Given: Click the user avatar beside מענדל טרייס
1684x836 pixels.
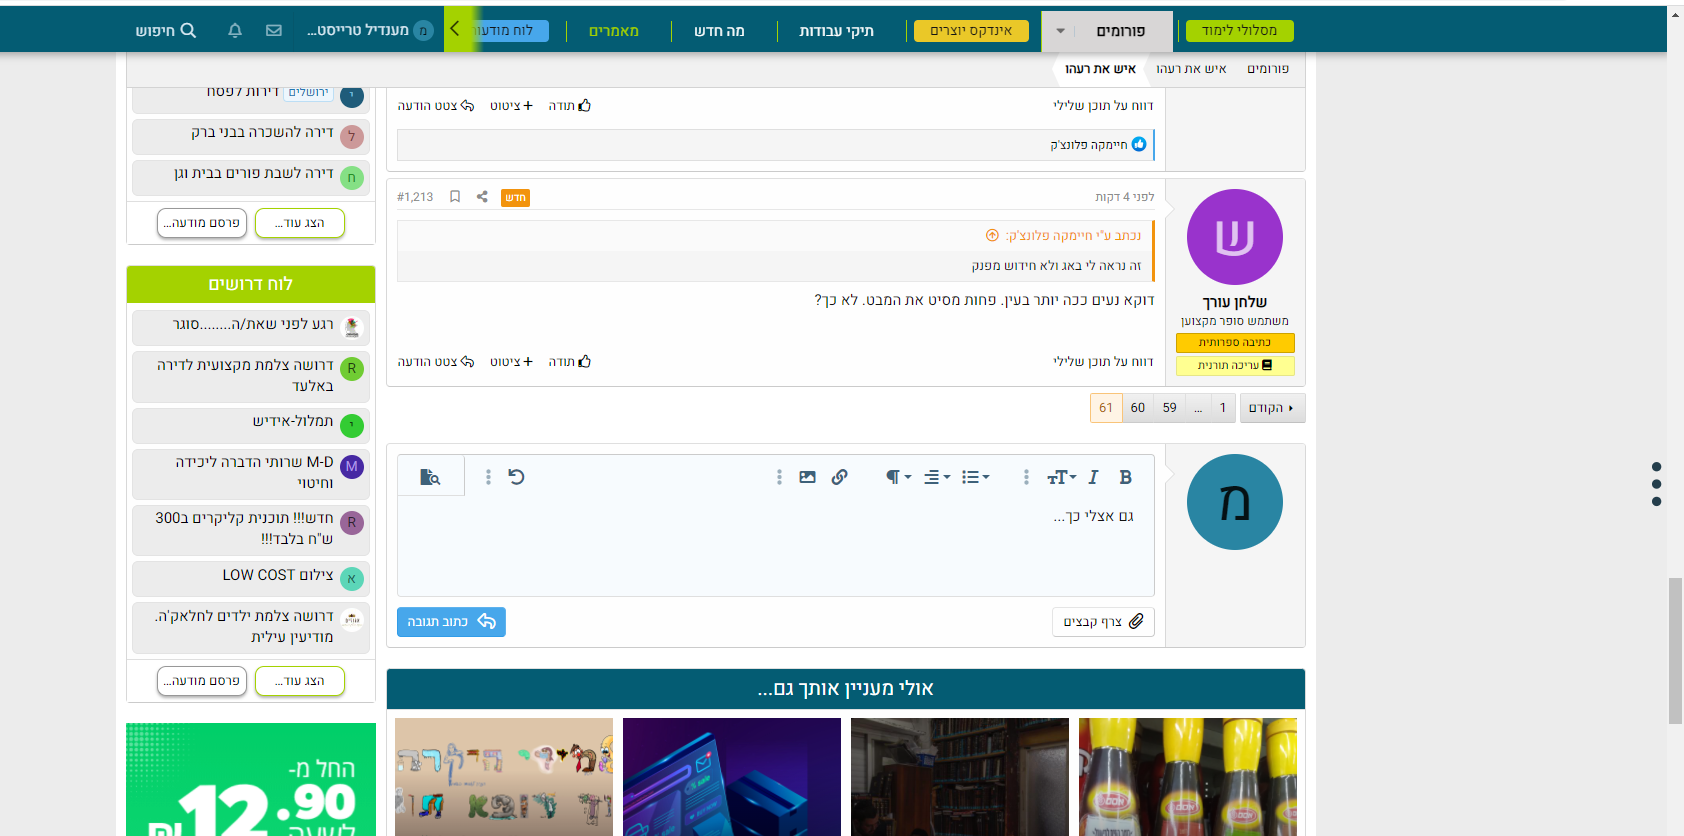Looking at the screenshot, I should click(423, 30).
